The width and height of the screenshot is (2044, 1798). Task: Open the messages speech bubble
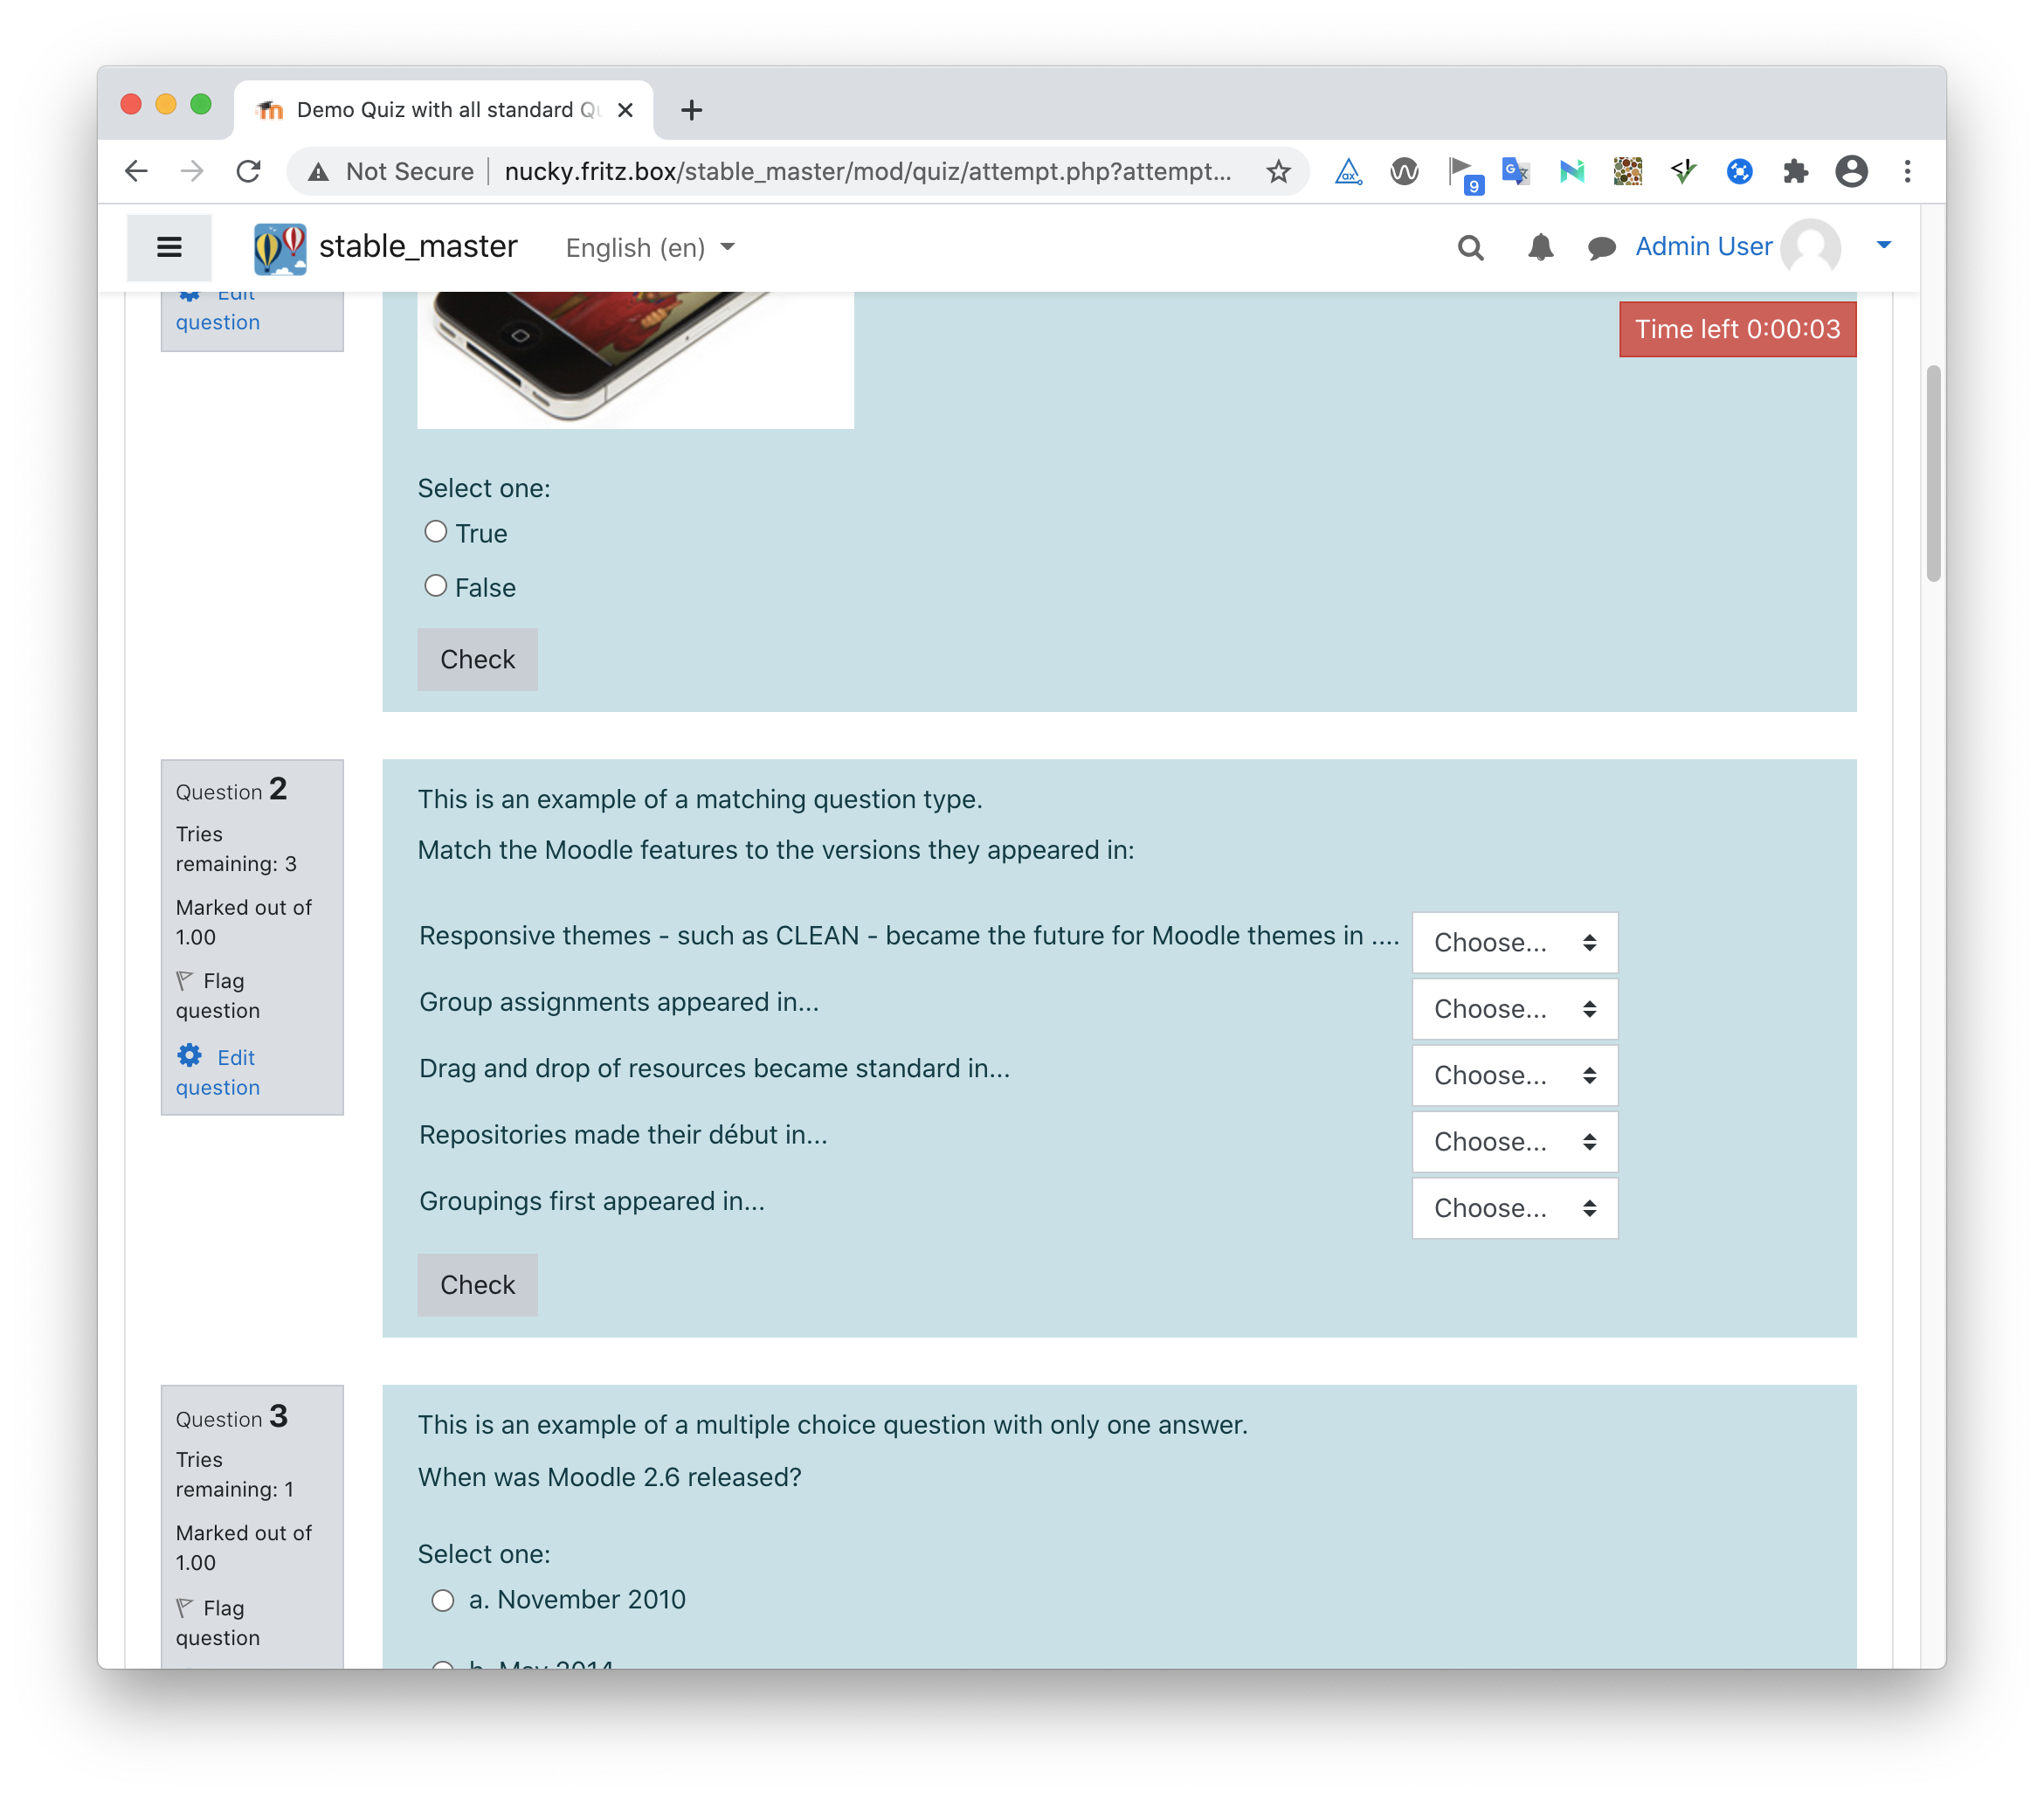click(x=1601, y=247)
